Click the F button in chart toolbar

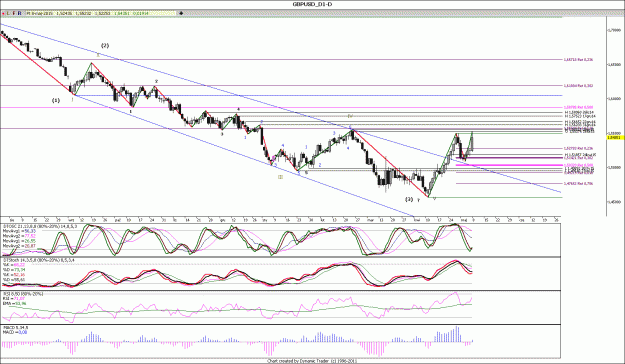pos(14,14)
